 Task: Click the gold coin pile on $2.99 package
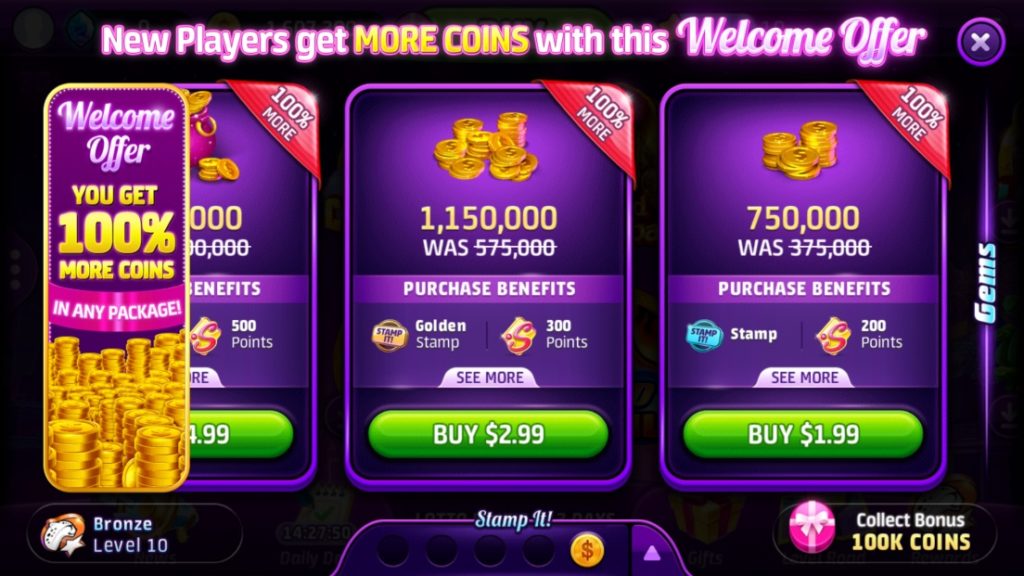click(487, 147)
